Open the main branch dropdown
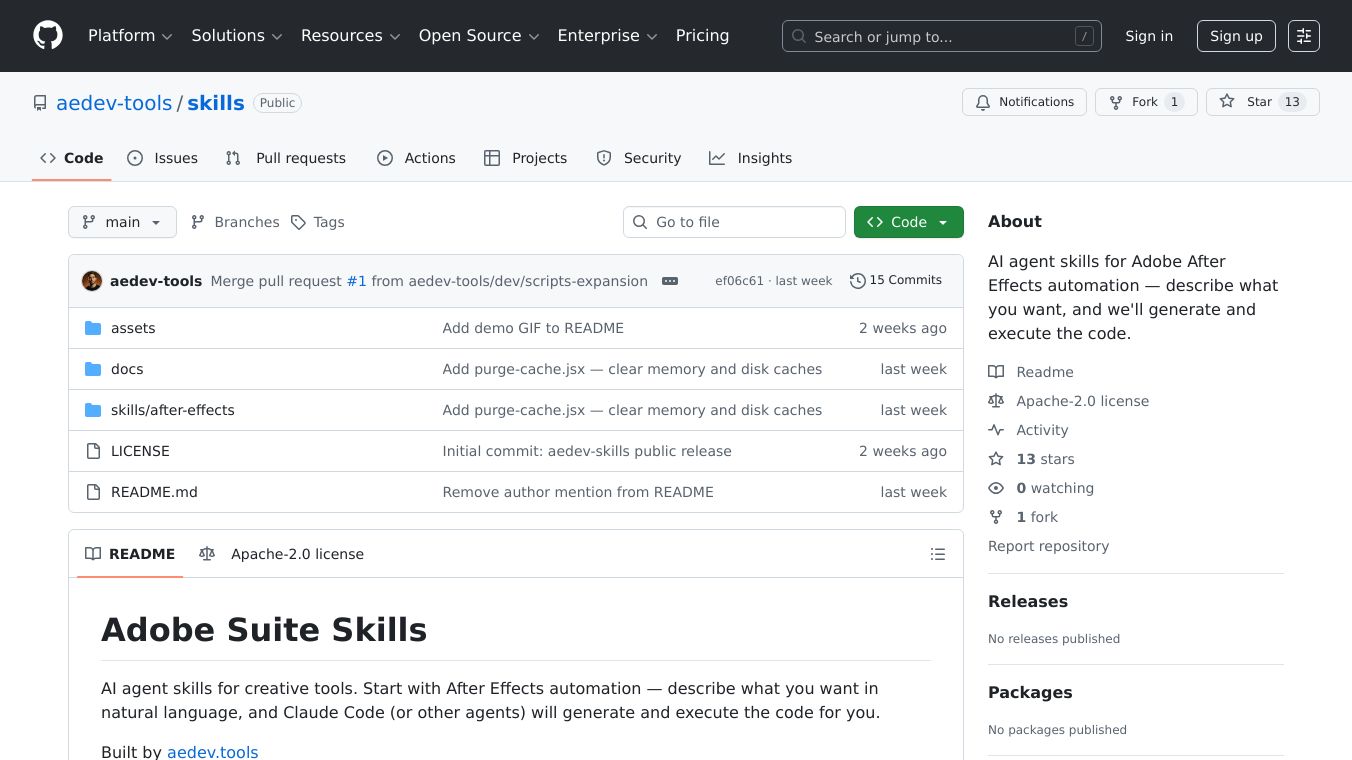This screenshot has height=760, width=1352. pos(122,222)
